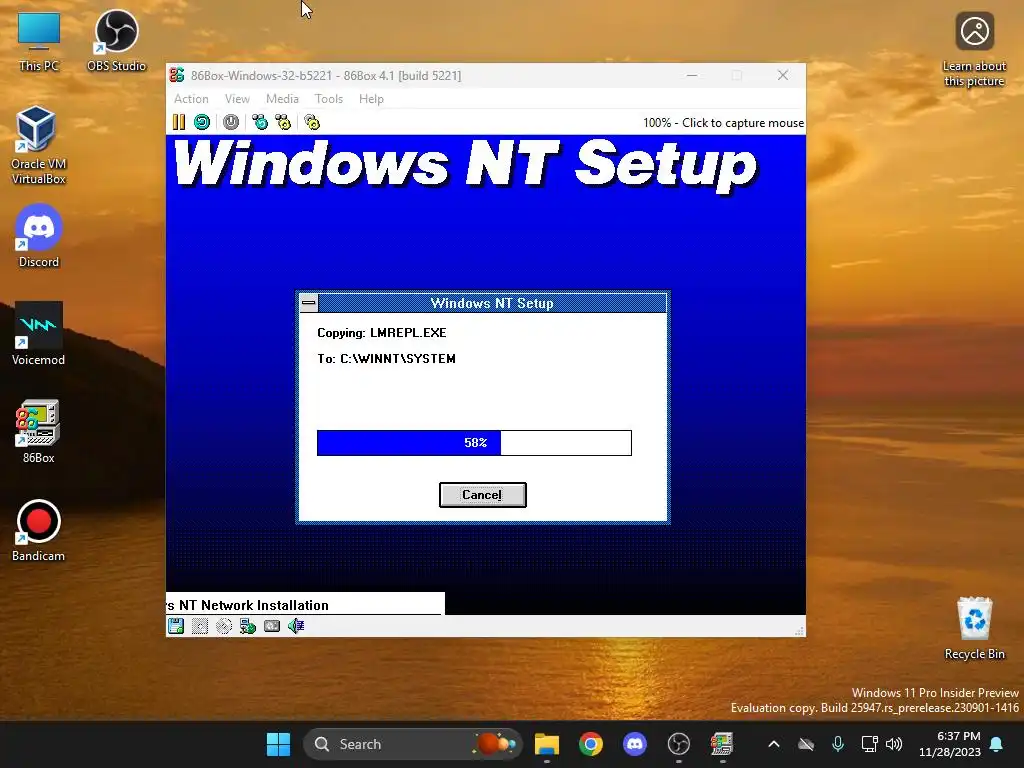Screen dimensions: 1024x768
Task: Click the CD-ROM drive status icon
Action: [x=223, y=626]
